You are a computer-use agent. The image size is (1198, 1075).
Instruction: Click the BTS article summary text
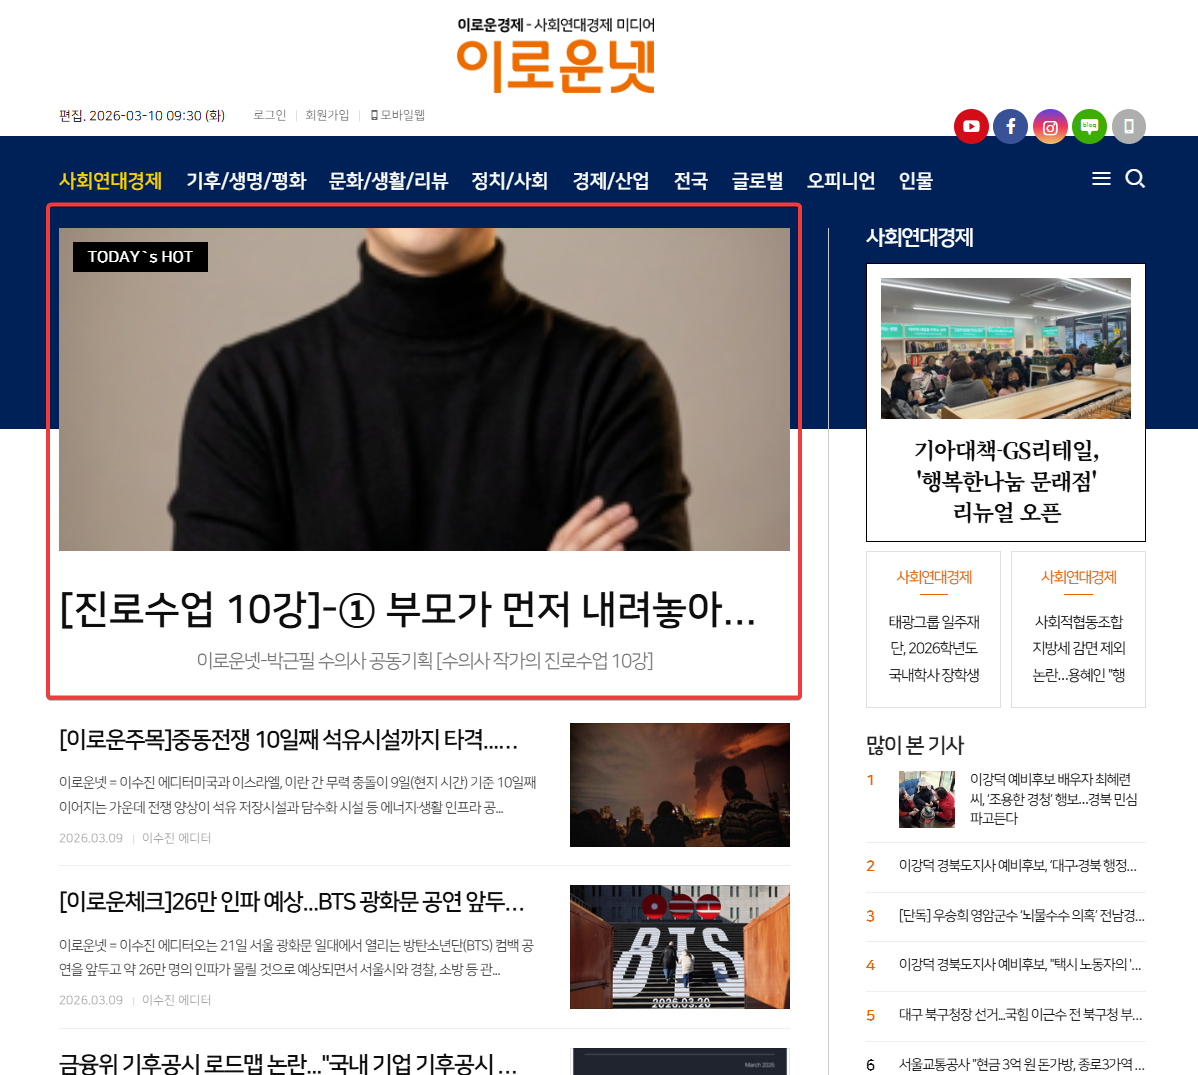[x=296, y=957]
